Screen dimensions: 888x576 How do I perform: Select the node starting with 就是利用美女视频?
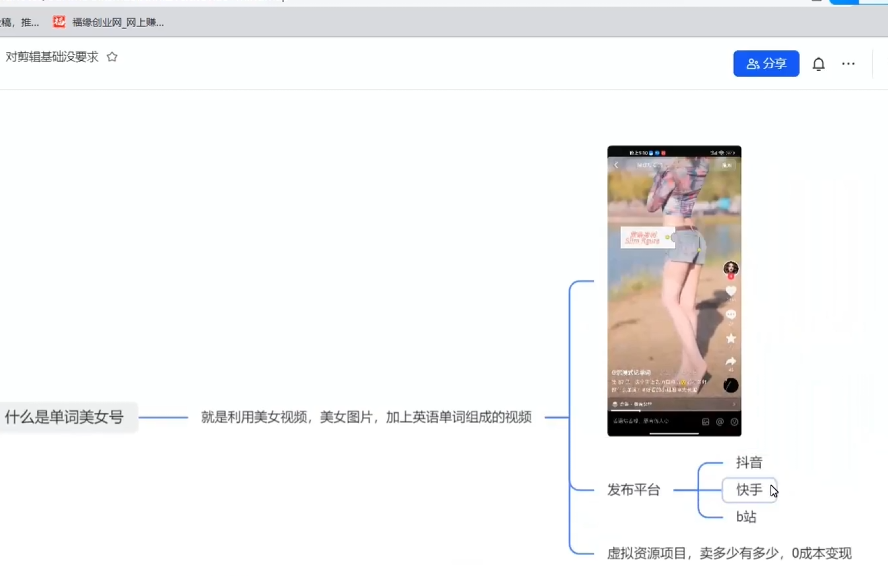click(366, 417)
